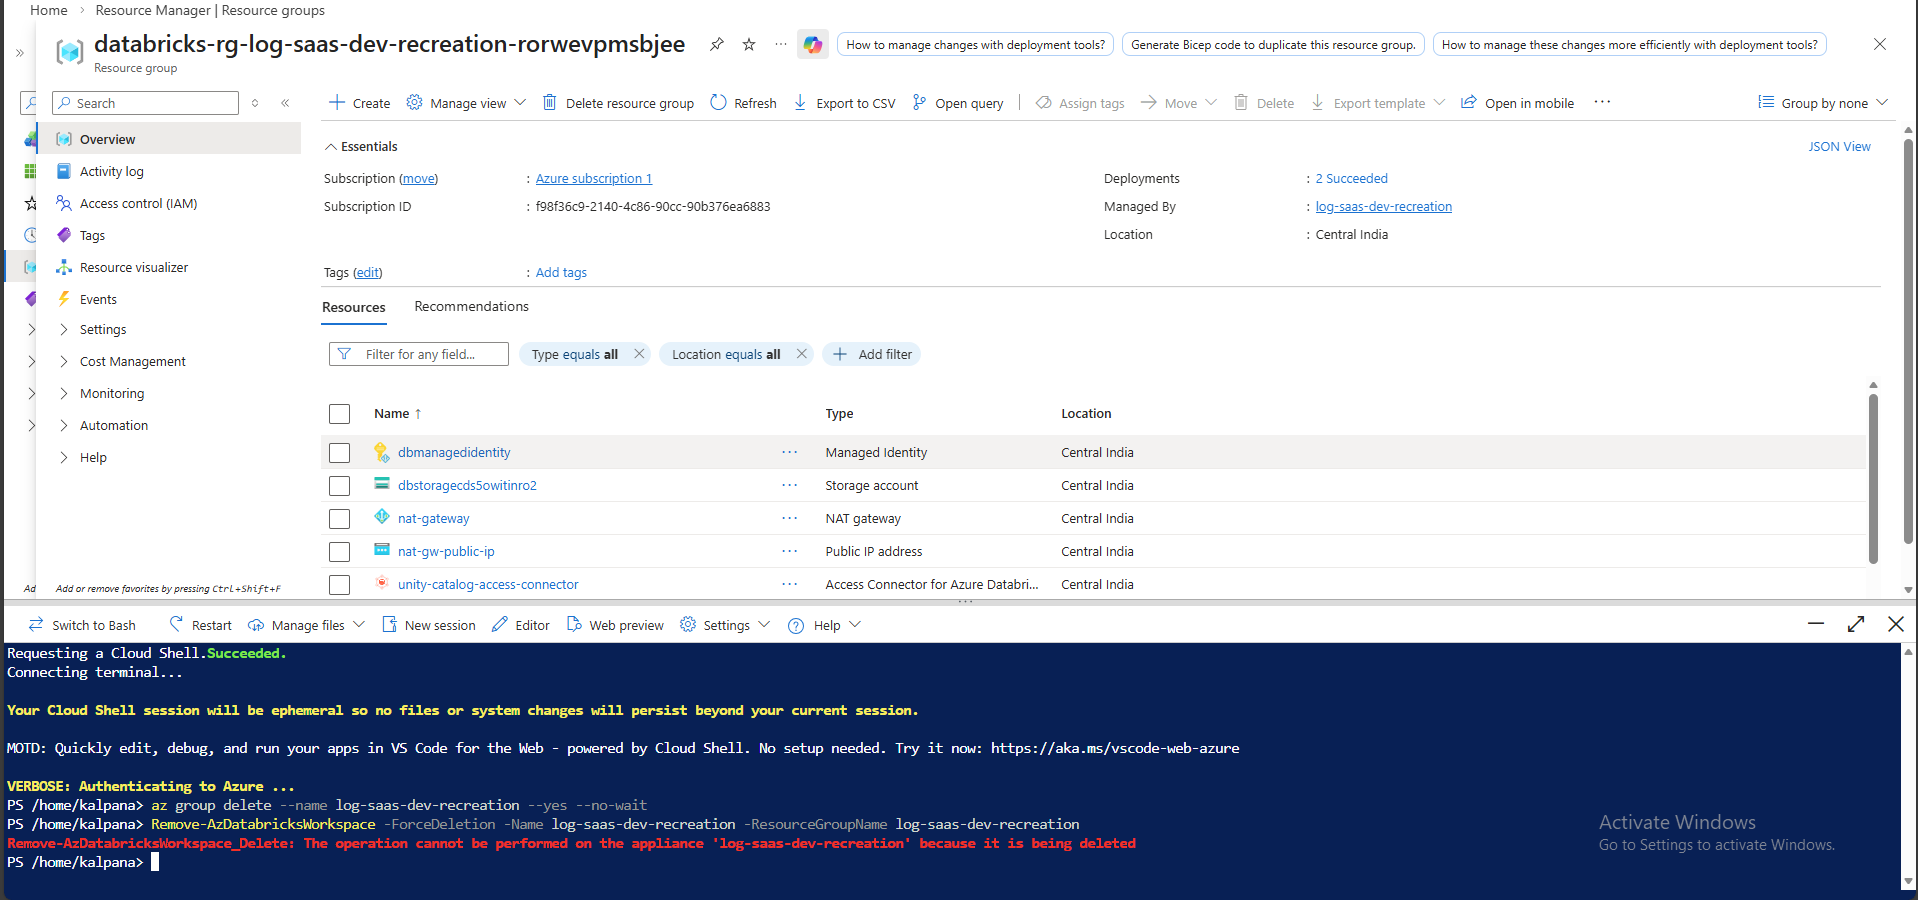Click the resources list vertical scrollbar

[x=1873, y=478]
